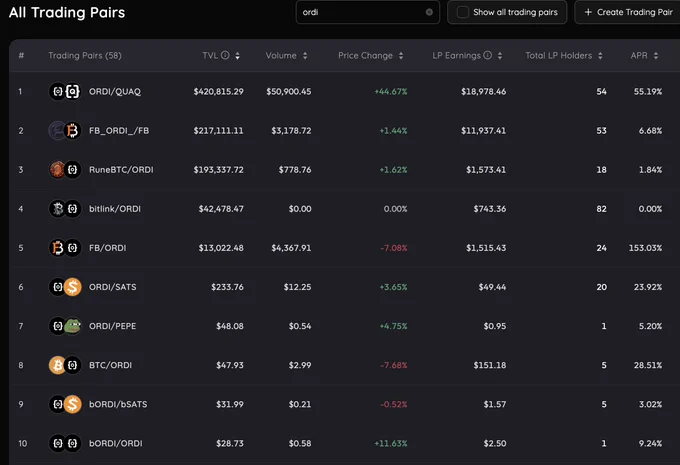Sort table by Volume arrows
The width and height of the screenshot is (680, 465).
click(305, 56)
